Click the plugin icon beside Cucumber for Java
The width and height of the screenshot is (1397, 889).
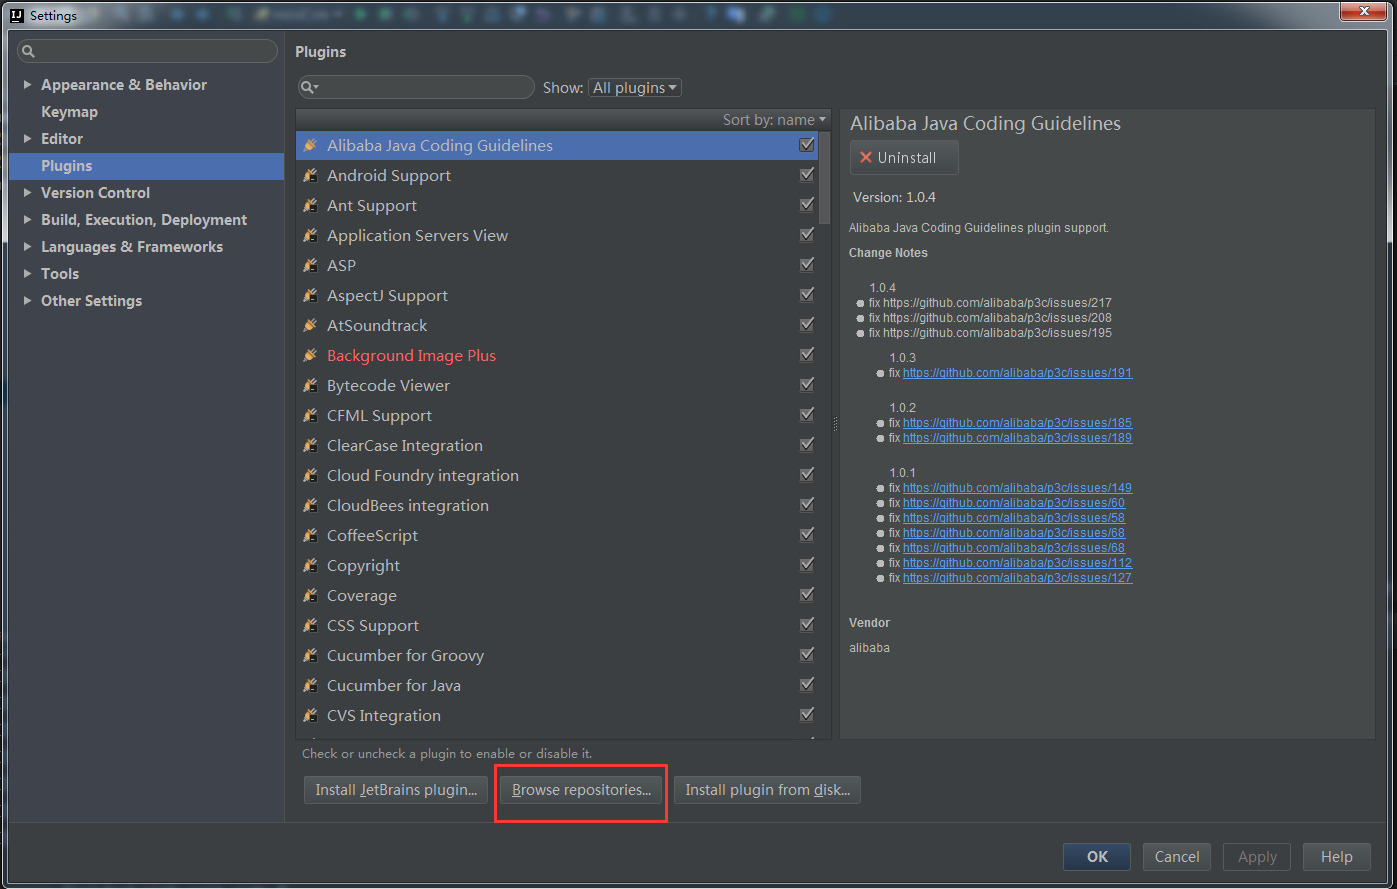tap(310, 685)
